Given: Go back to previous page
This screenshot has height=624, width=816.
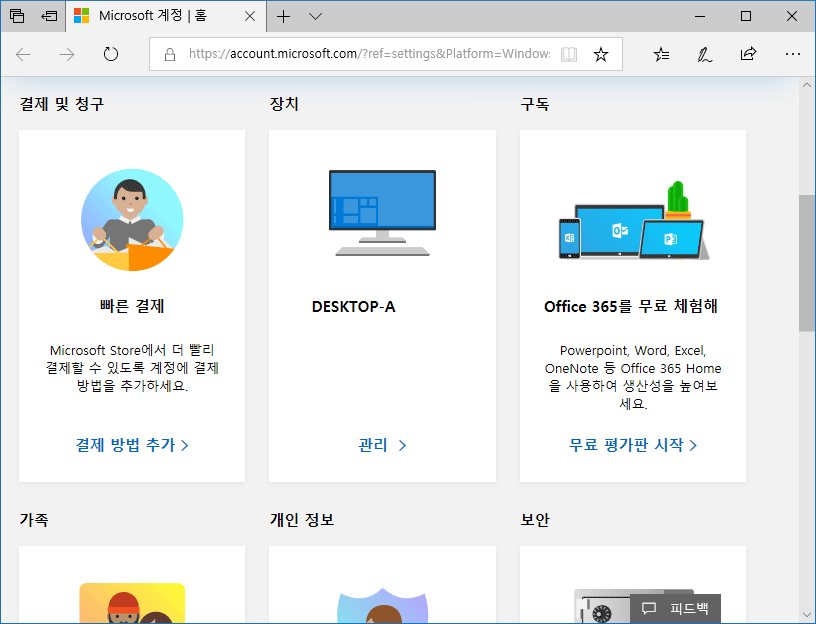Looking at the screenshot, I should 23,54.
